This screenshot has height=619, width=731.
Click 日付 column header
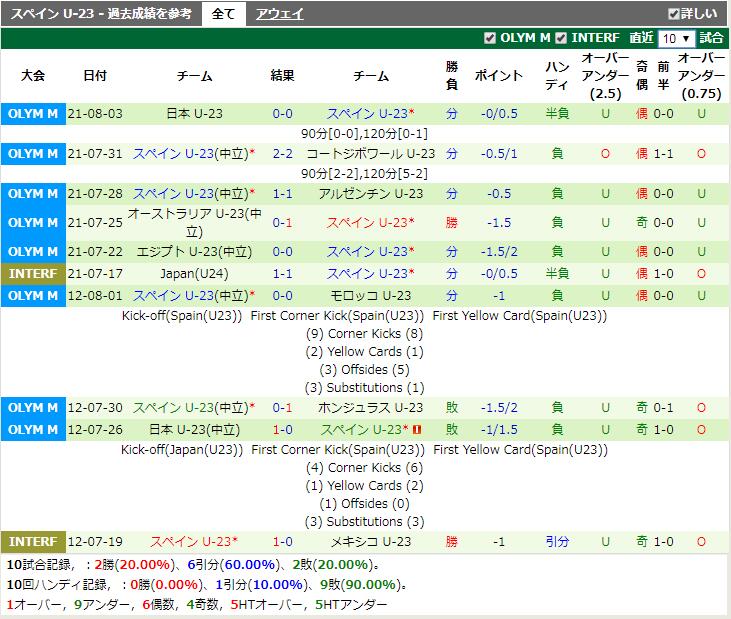[95, 76]
